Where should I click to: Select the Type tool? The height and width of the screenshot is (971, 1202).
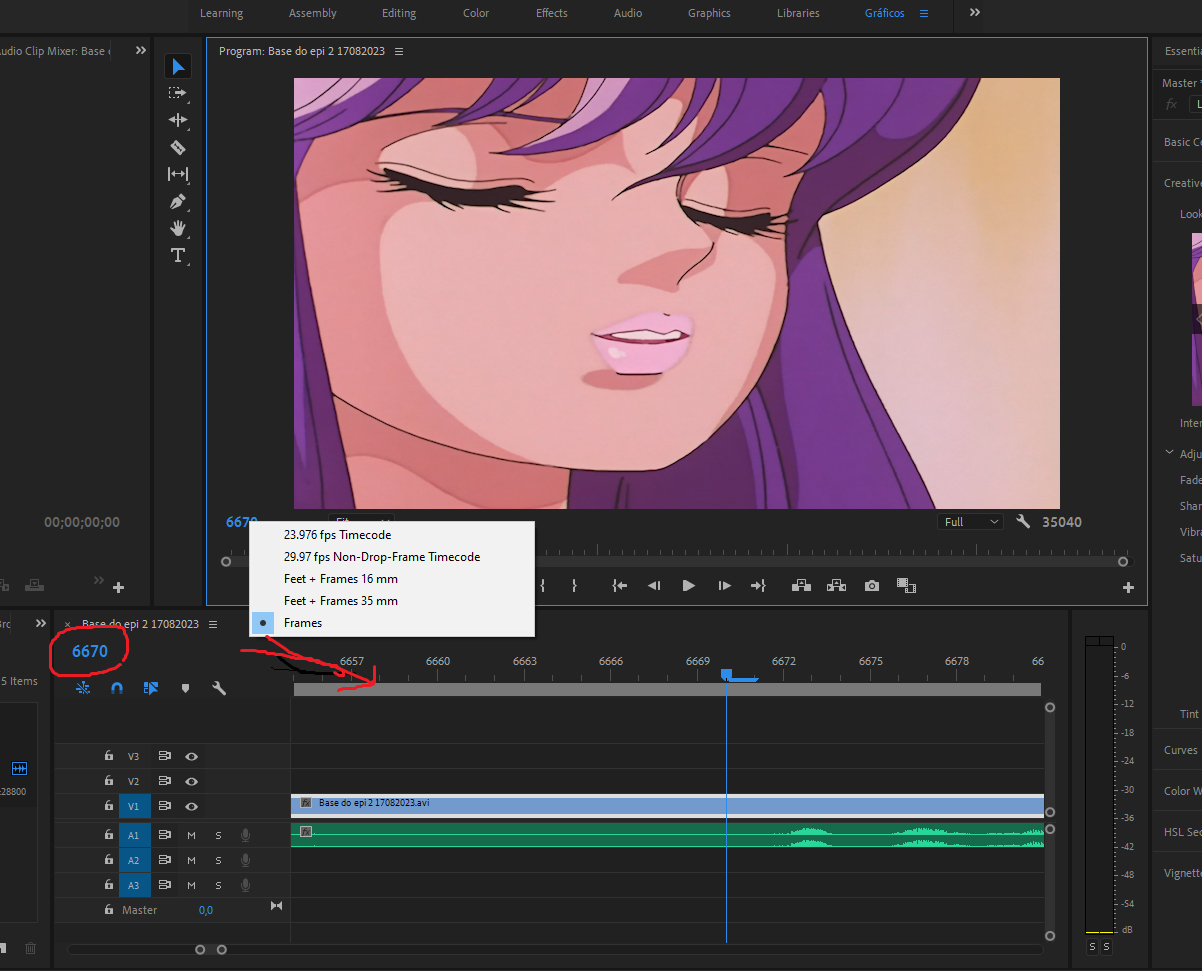[178, 255]
